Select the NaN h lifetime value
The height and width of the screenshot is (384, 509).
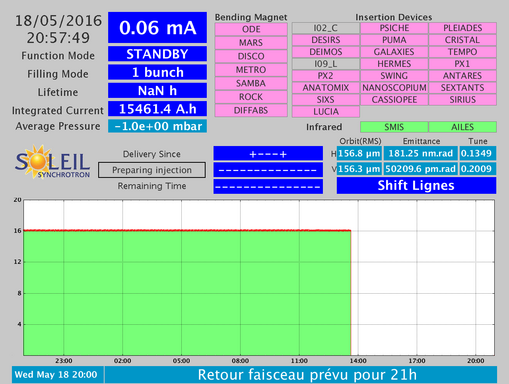157,91
